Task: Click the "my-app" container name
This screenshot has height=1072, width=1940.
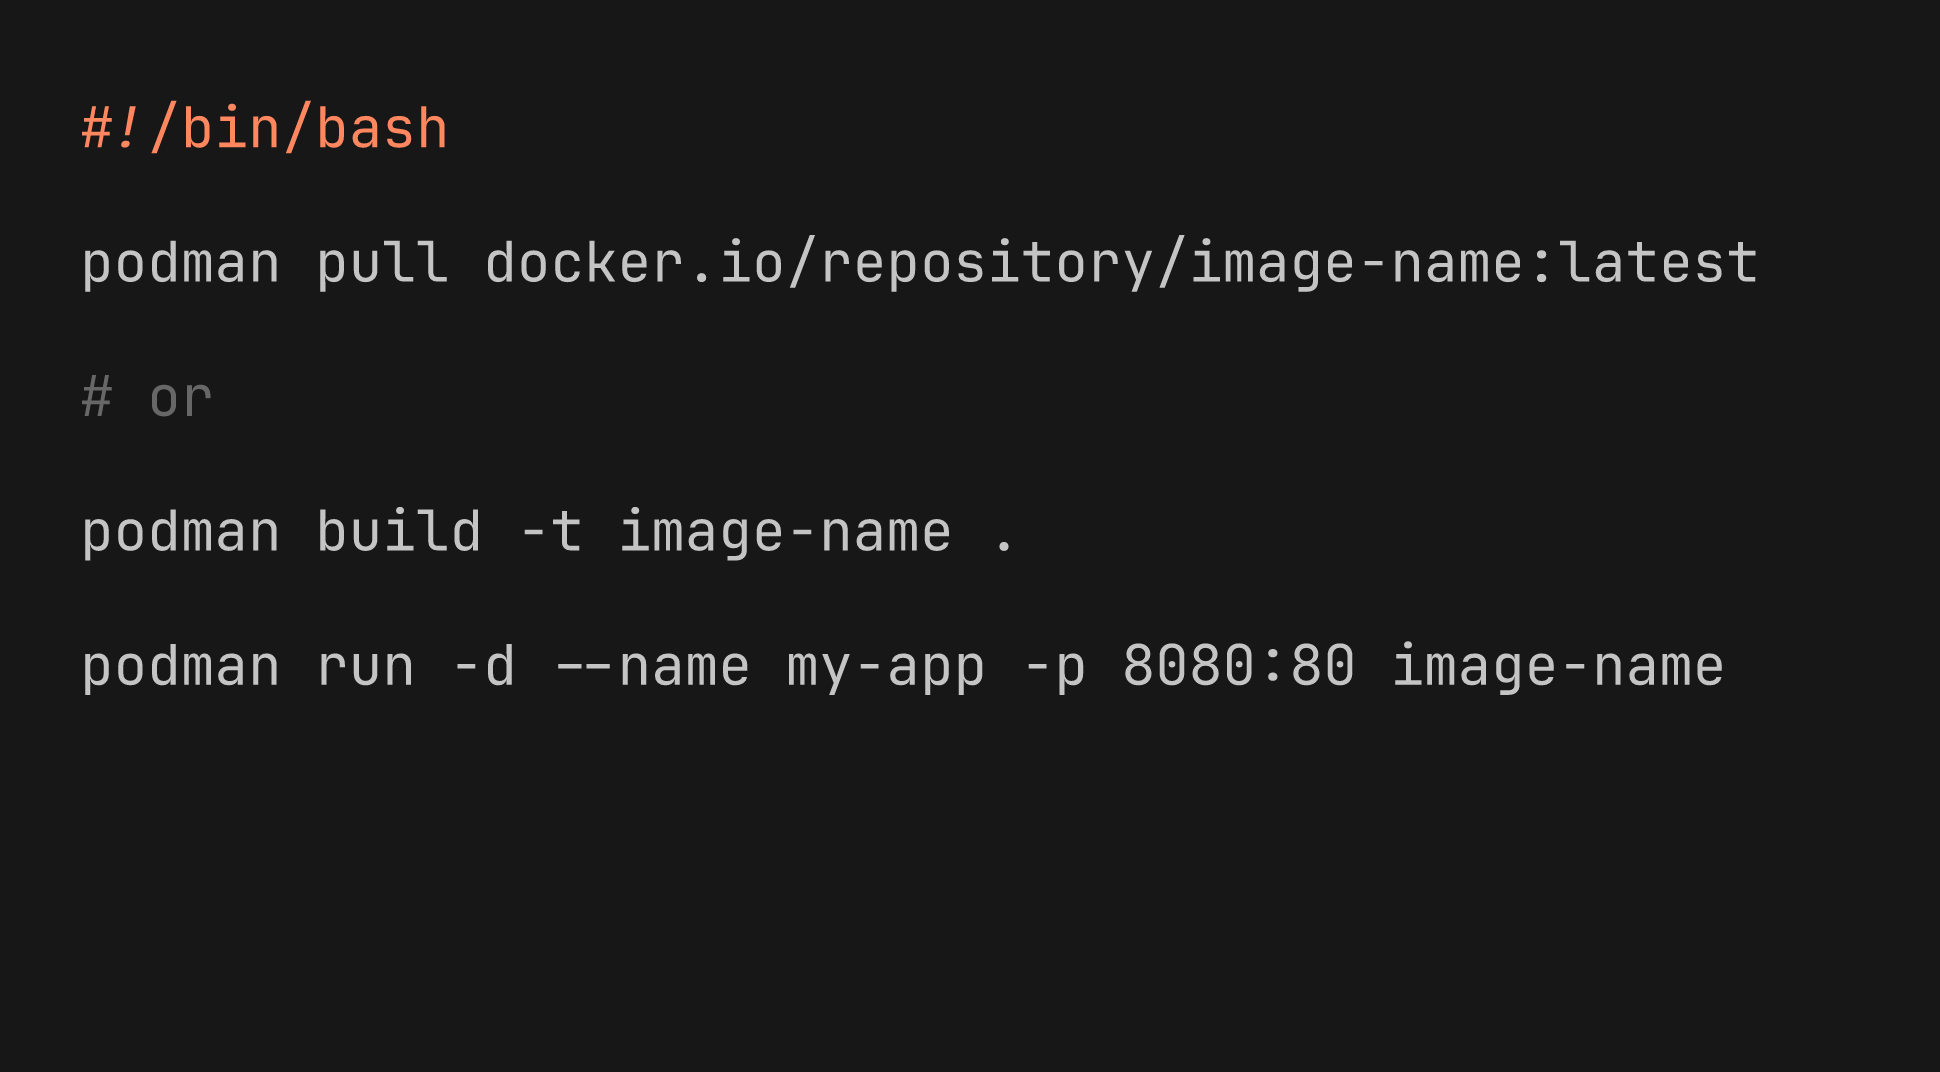Action: [886, 668]
